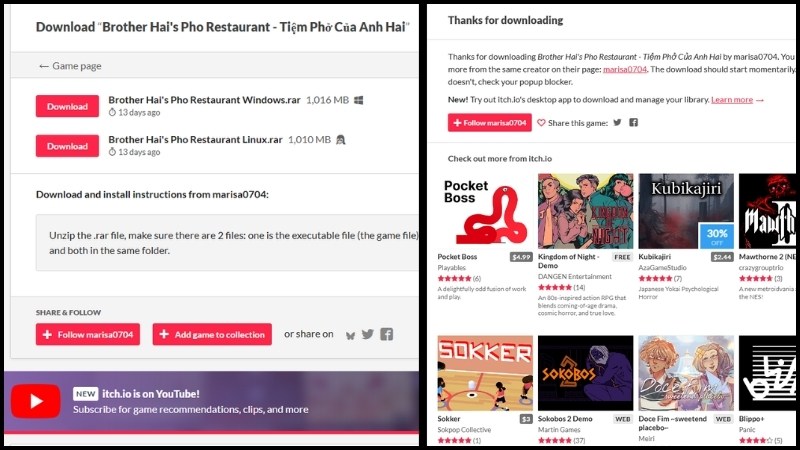Share this game on Facebook icon
800x450 pixels.
(633, 122)
